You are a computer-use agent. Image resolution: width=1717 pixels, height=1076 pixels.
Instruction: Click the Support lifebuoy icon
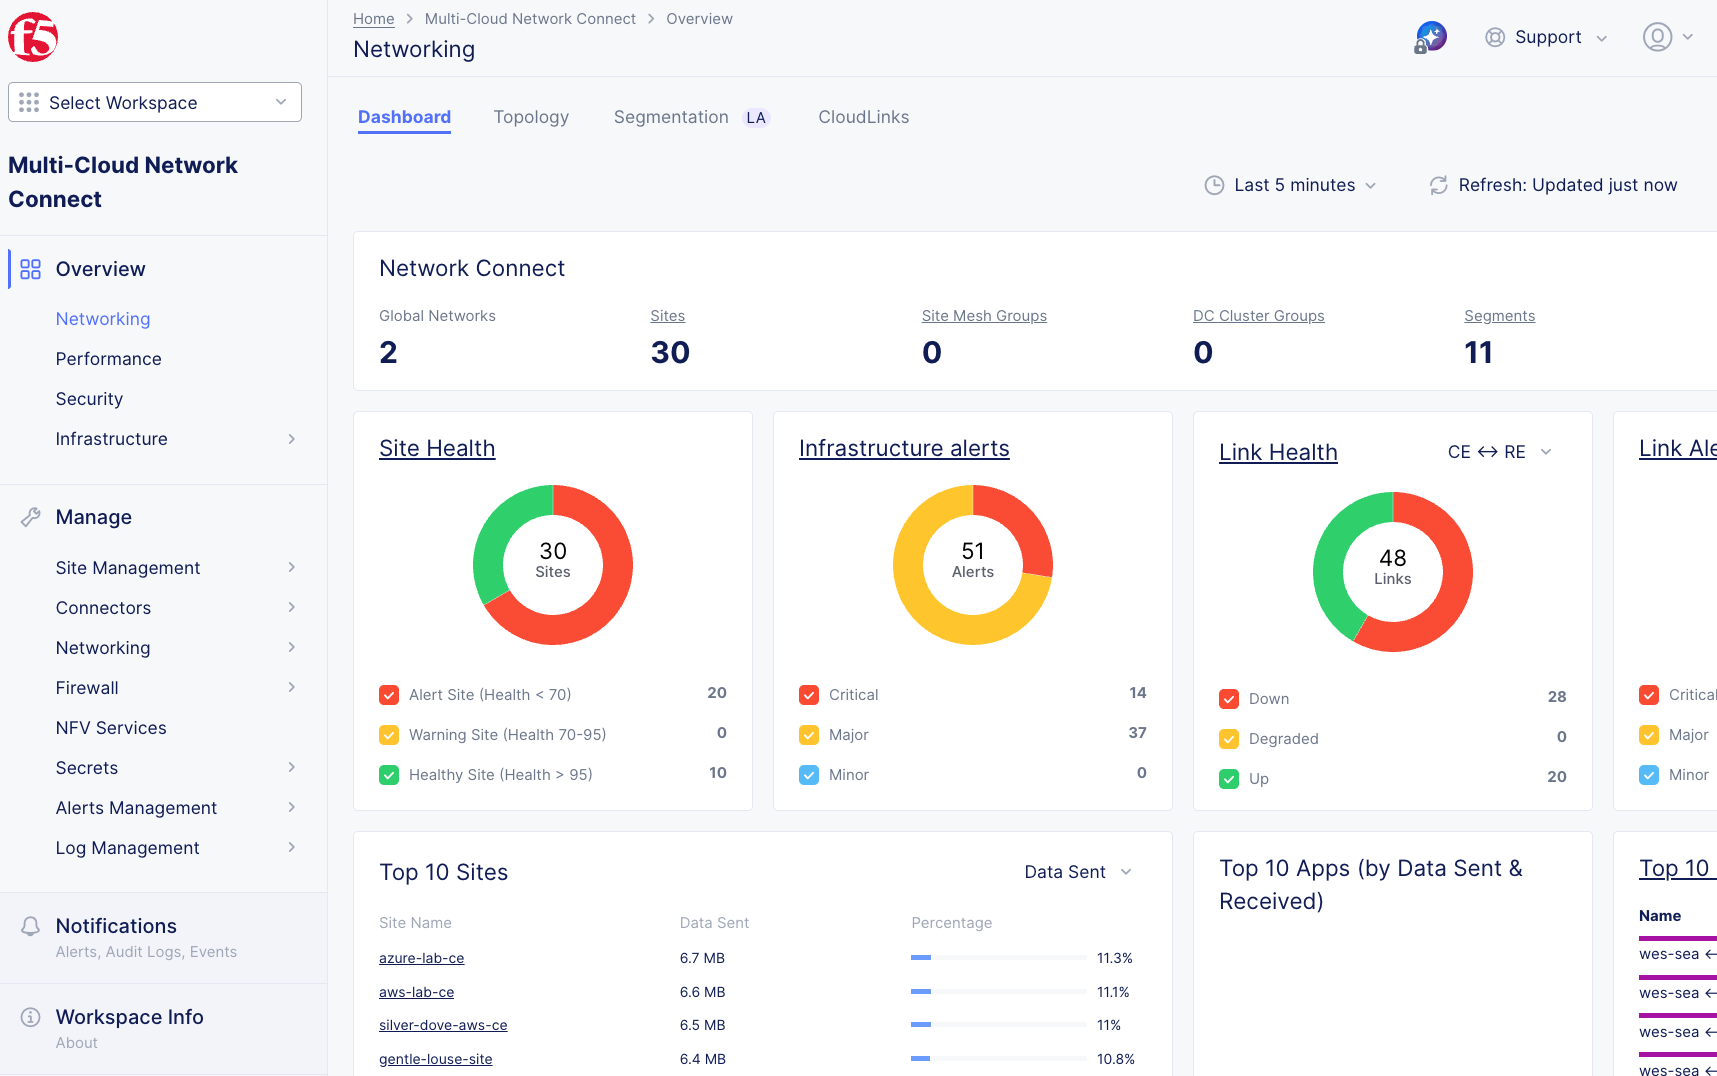pyautogui.click(x=1495, y=37)
